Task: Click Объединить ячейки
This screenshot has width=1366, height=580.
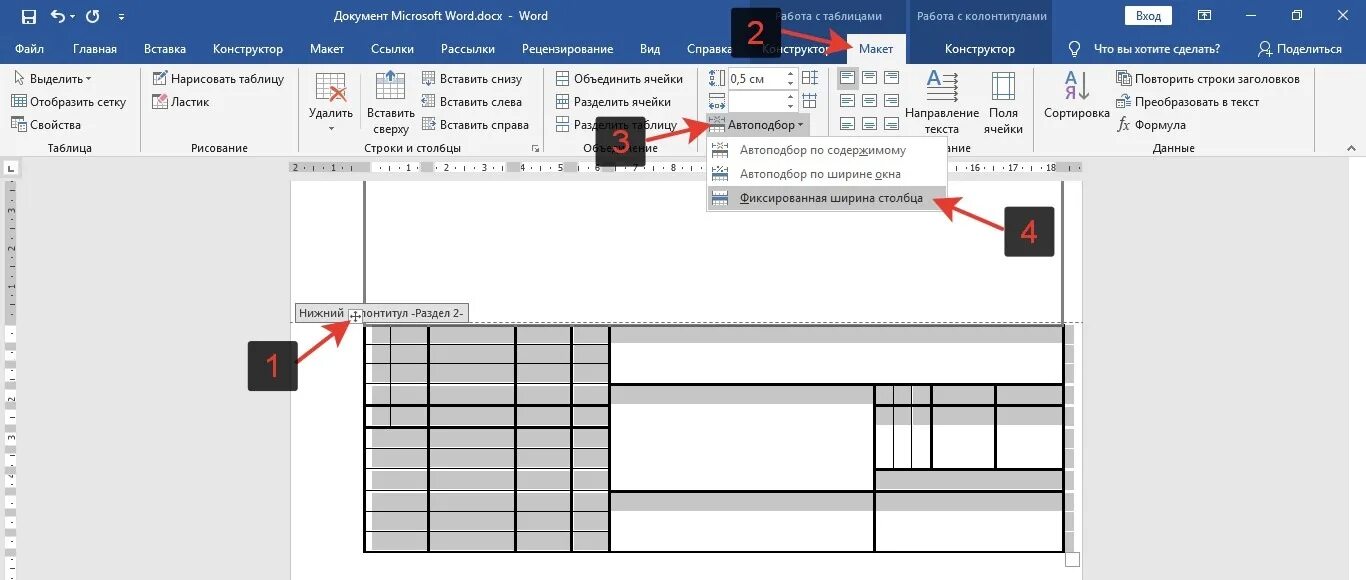Action: click(x=619, y=79)
